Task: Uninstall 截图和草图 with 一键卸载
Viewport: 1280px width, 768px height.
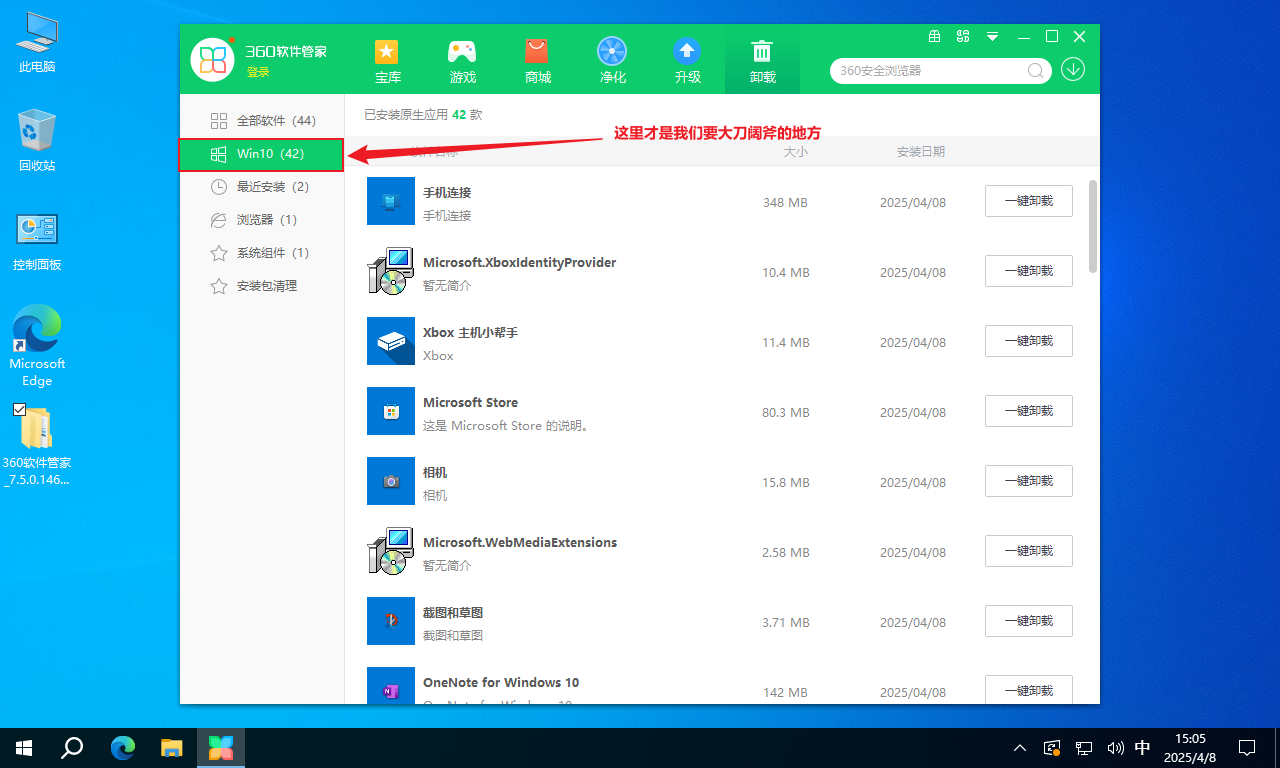Action: point(1029,621)
